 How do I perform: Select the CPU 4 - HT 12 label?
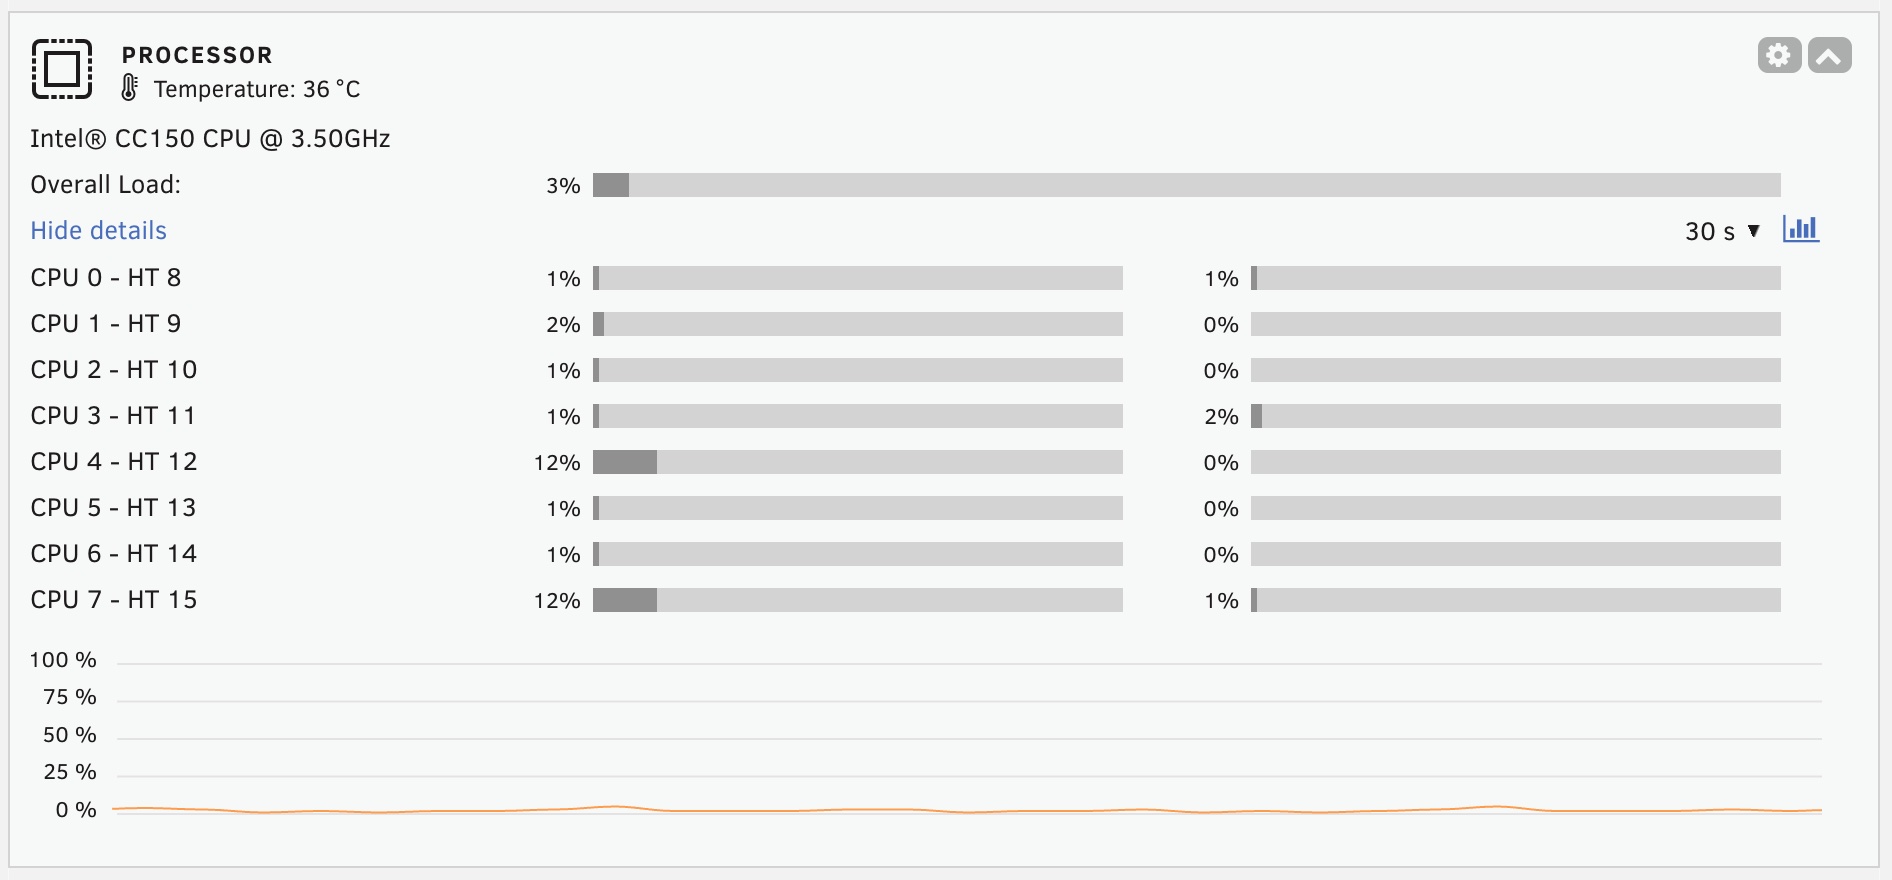[x=114, y=462]
